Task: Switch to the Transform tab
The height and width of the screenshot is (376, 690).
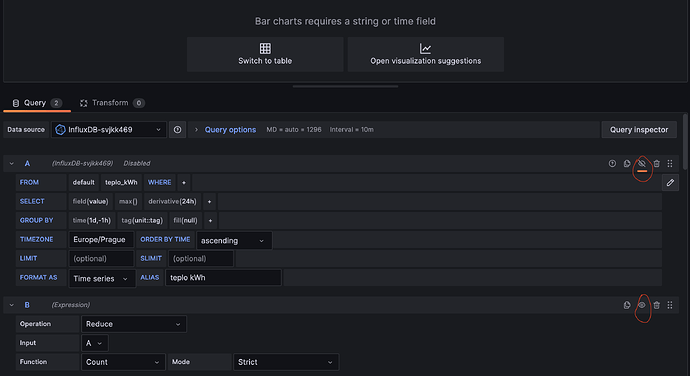Action: point(112,103)
